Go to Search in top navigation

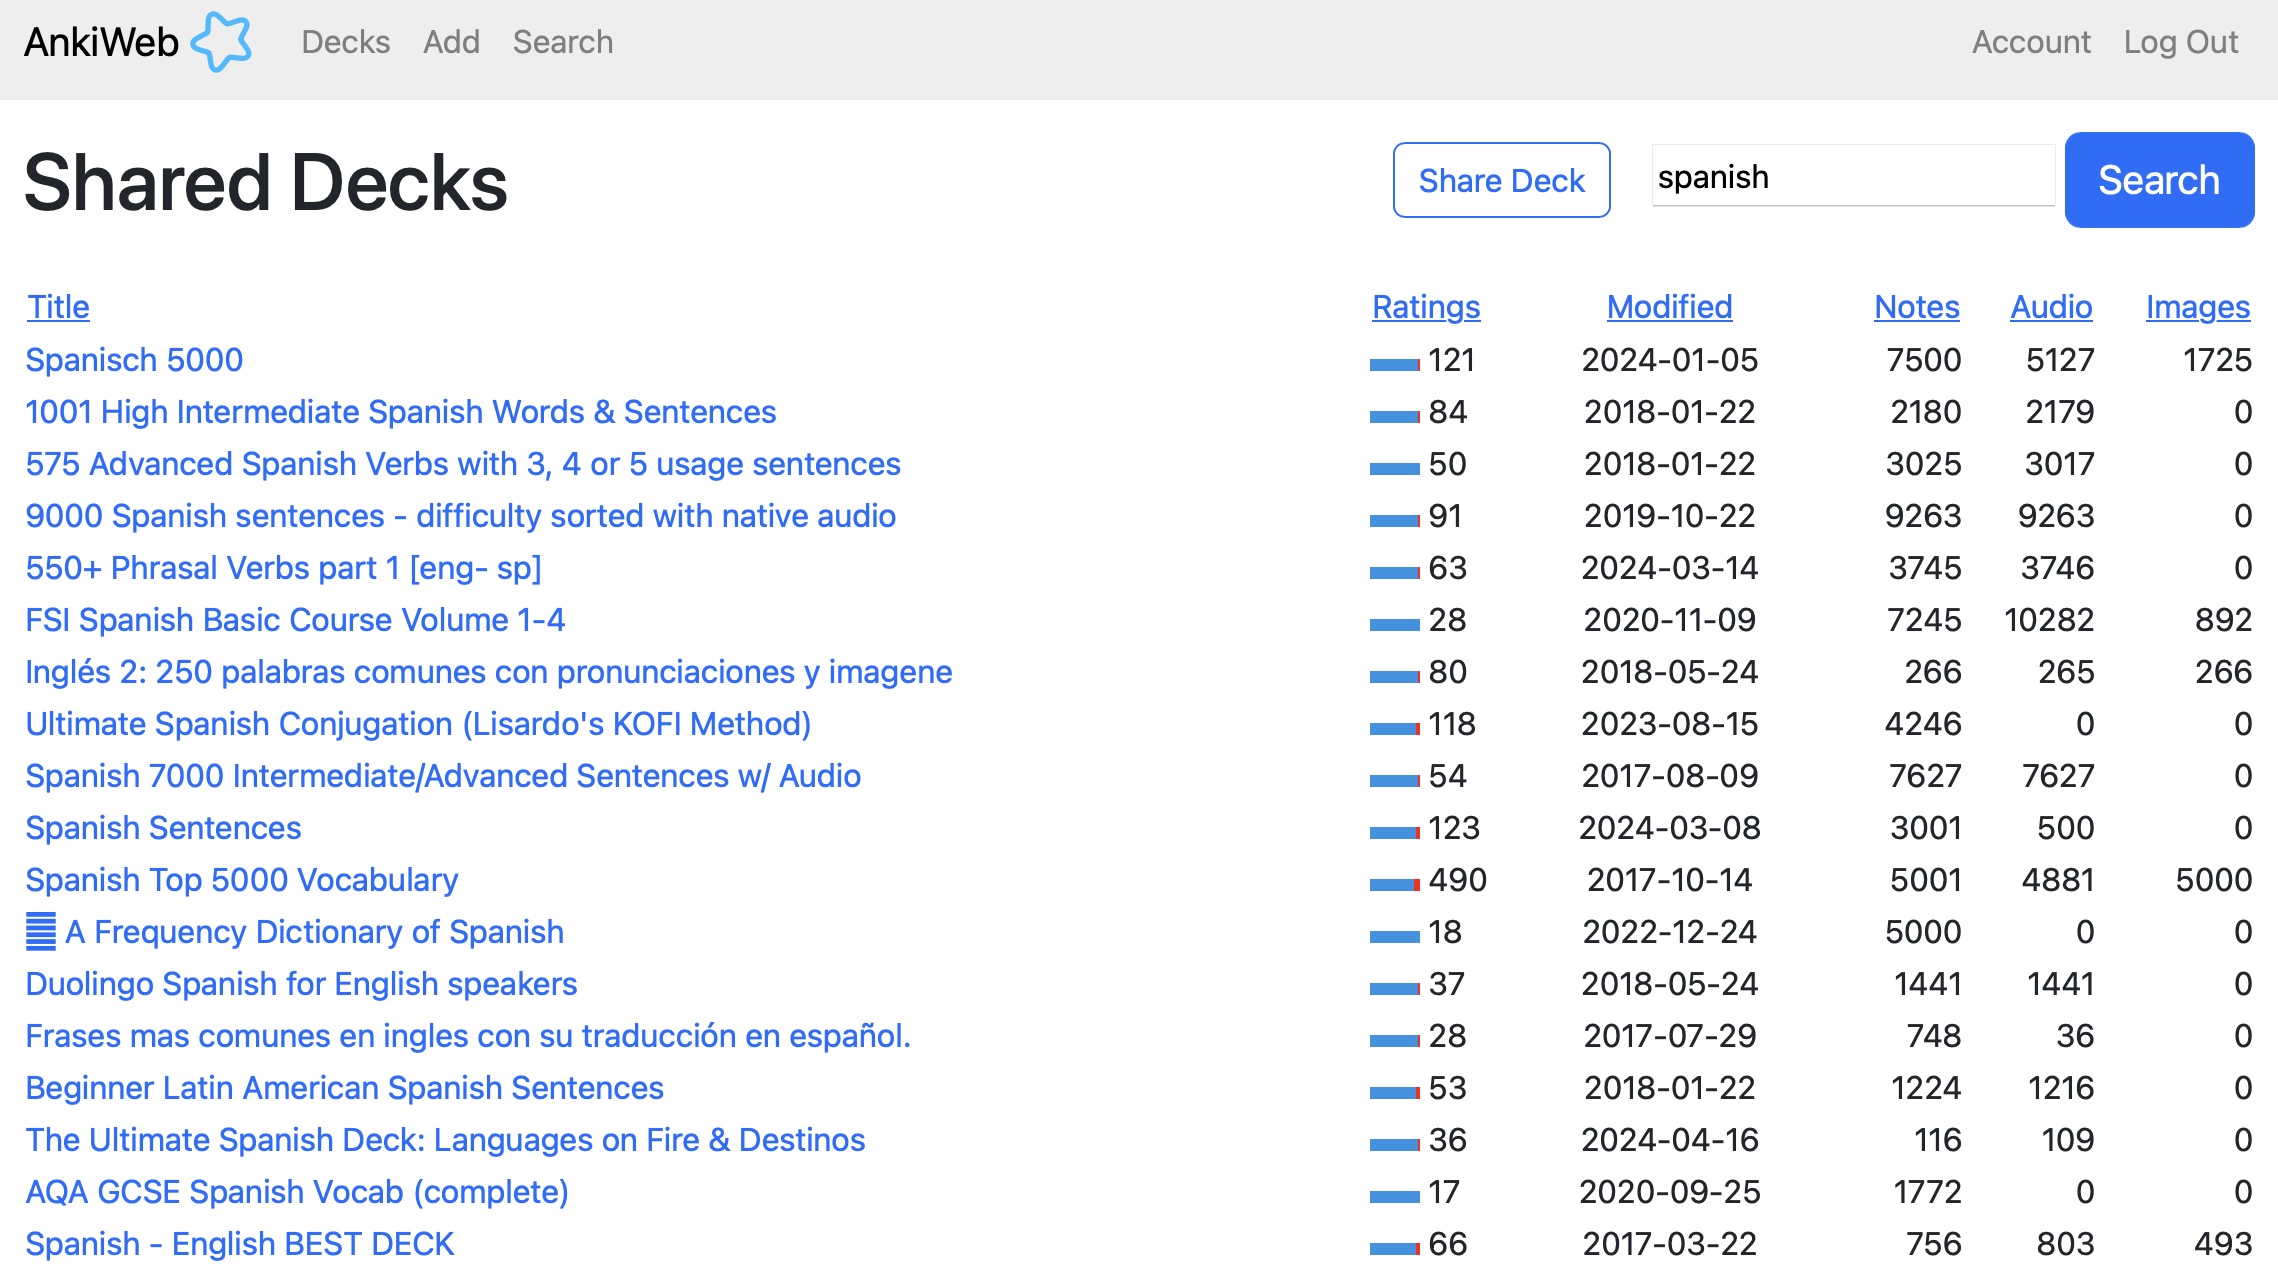562,42
